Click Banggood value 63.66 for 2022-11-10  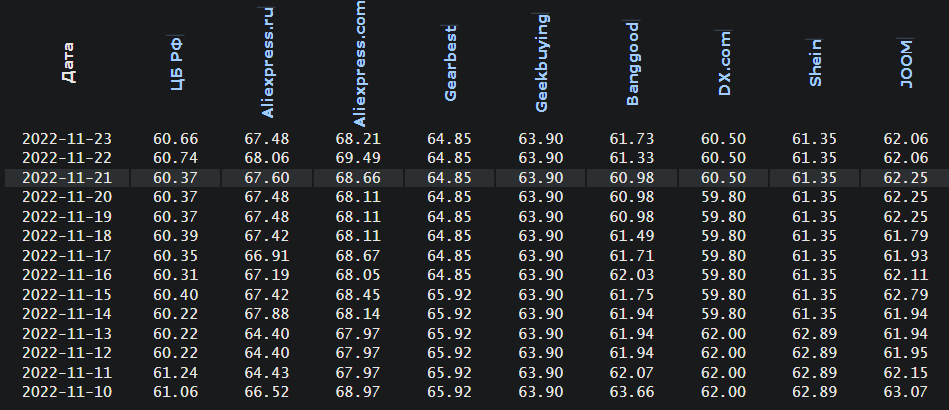[632, 392]
